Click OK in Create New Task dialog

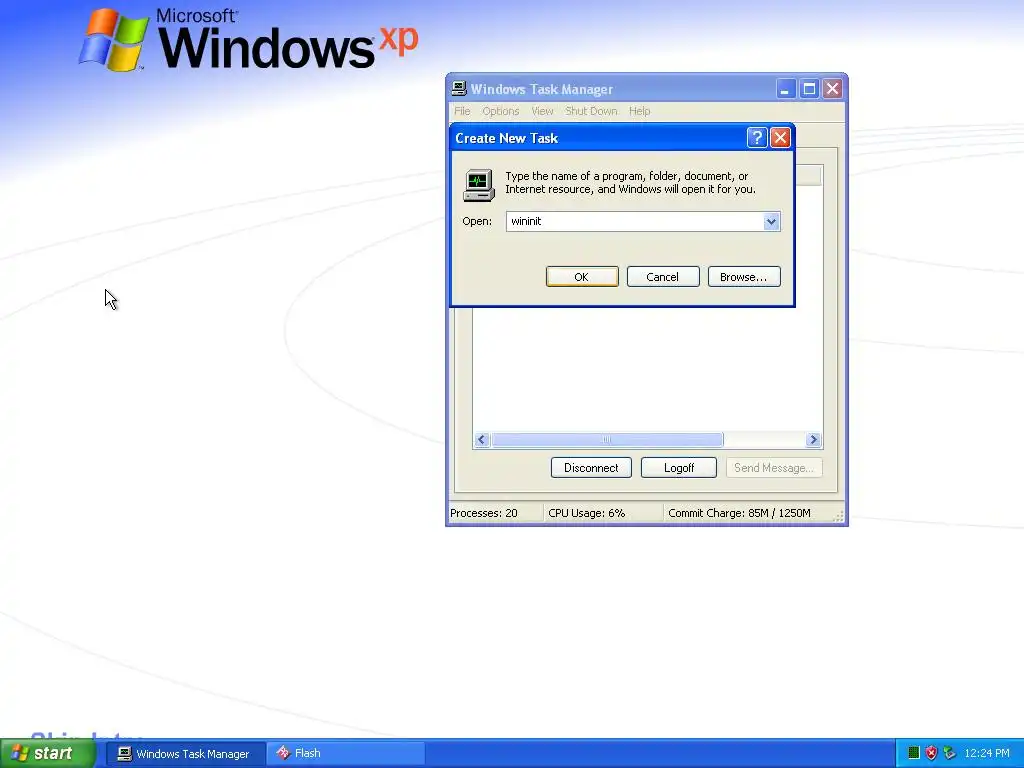click(x=582, y=277)
